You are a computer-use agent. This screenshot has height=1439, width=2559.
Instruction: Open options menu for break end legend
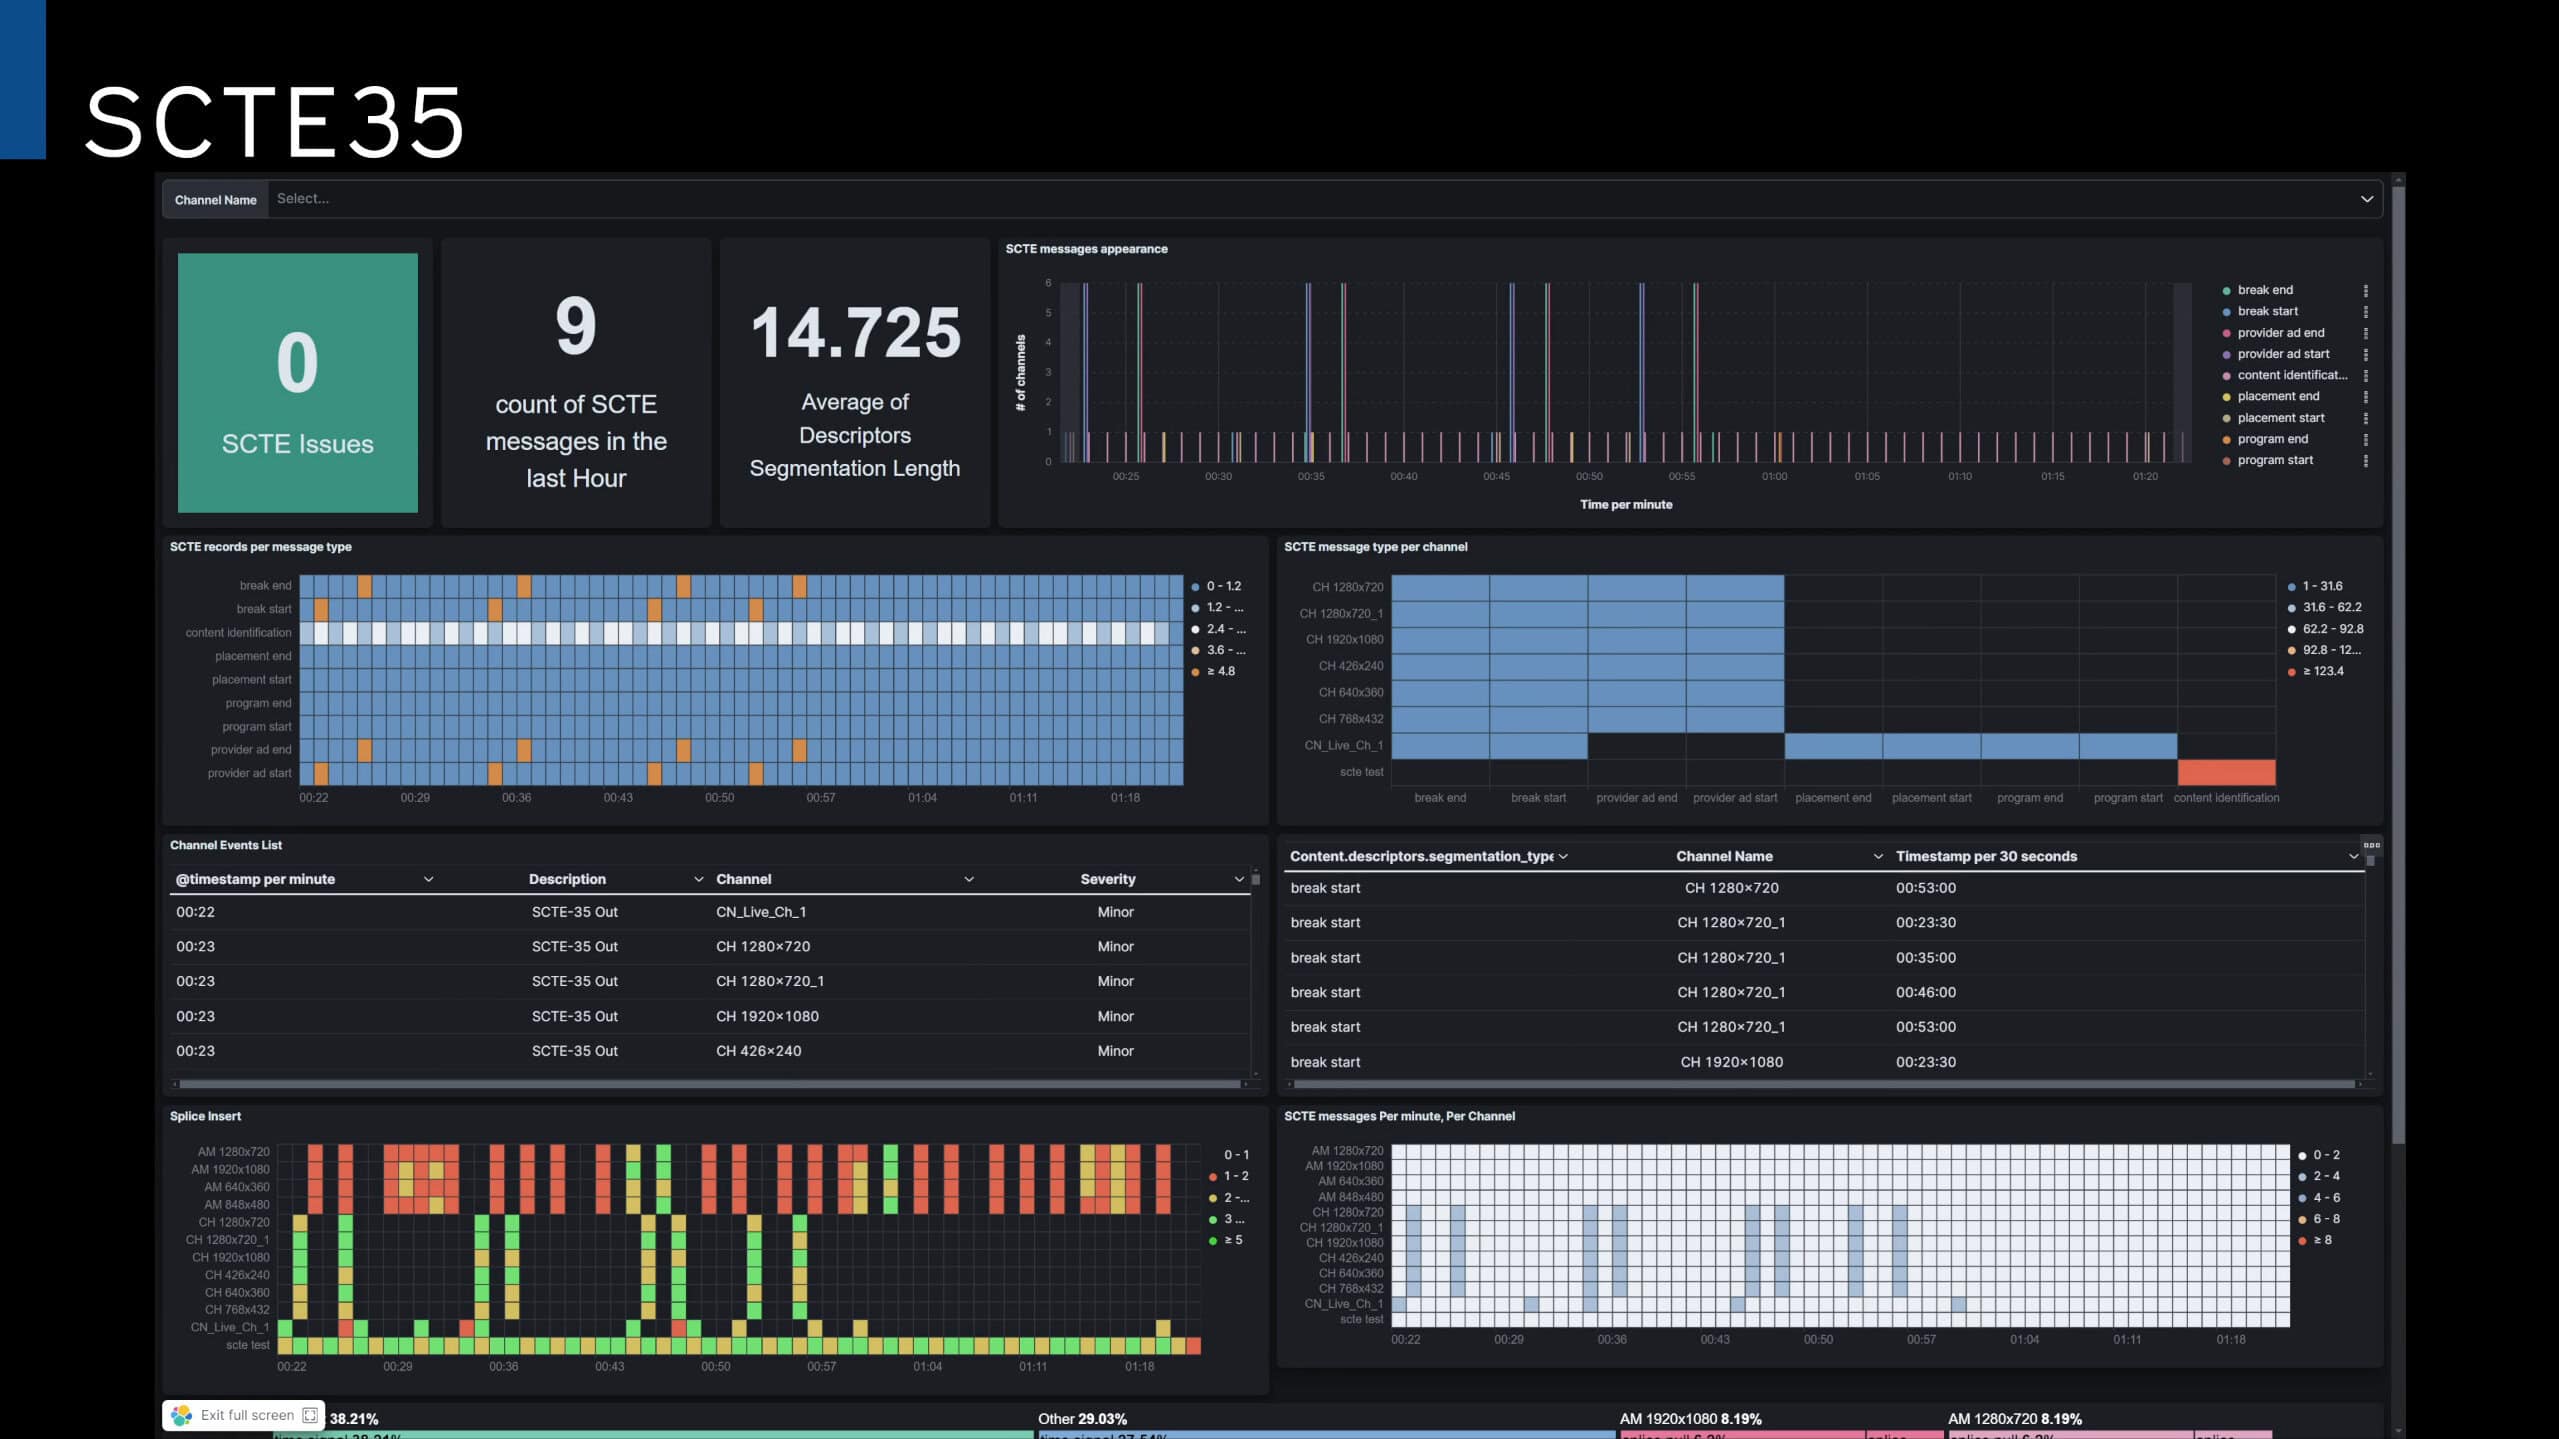pyautogui.click(x=2365, y=291)
